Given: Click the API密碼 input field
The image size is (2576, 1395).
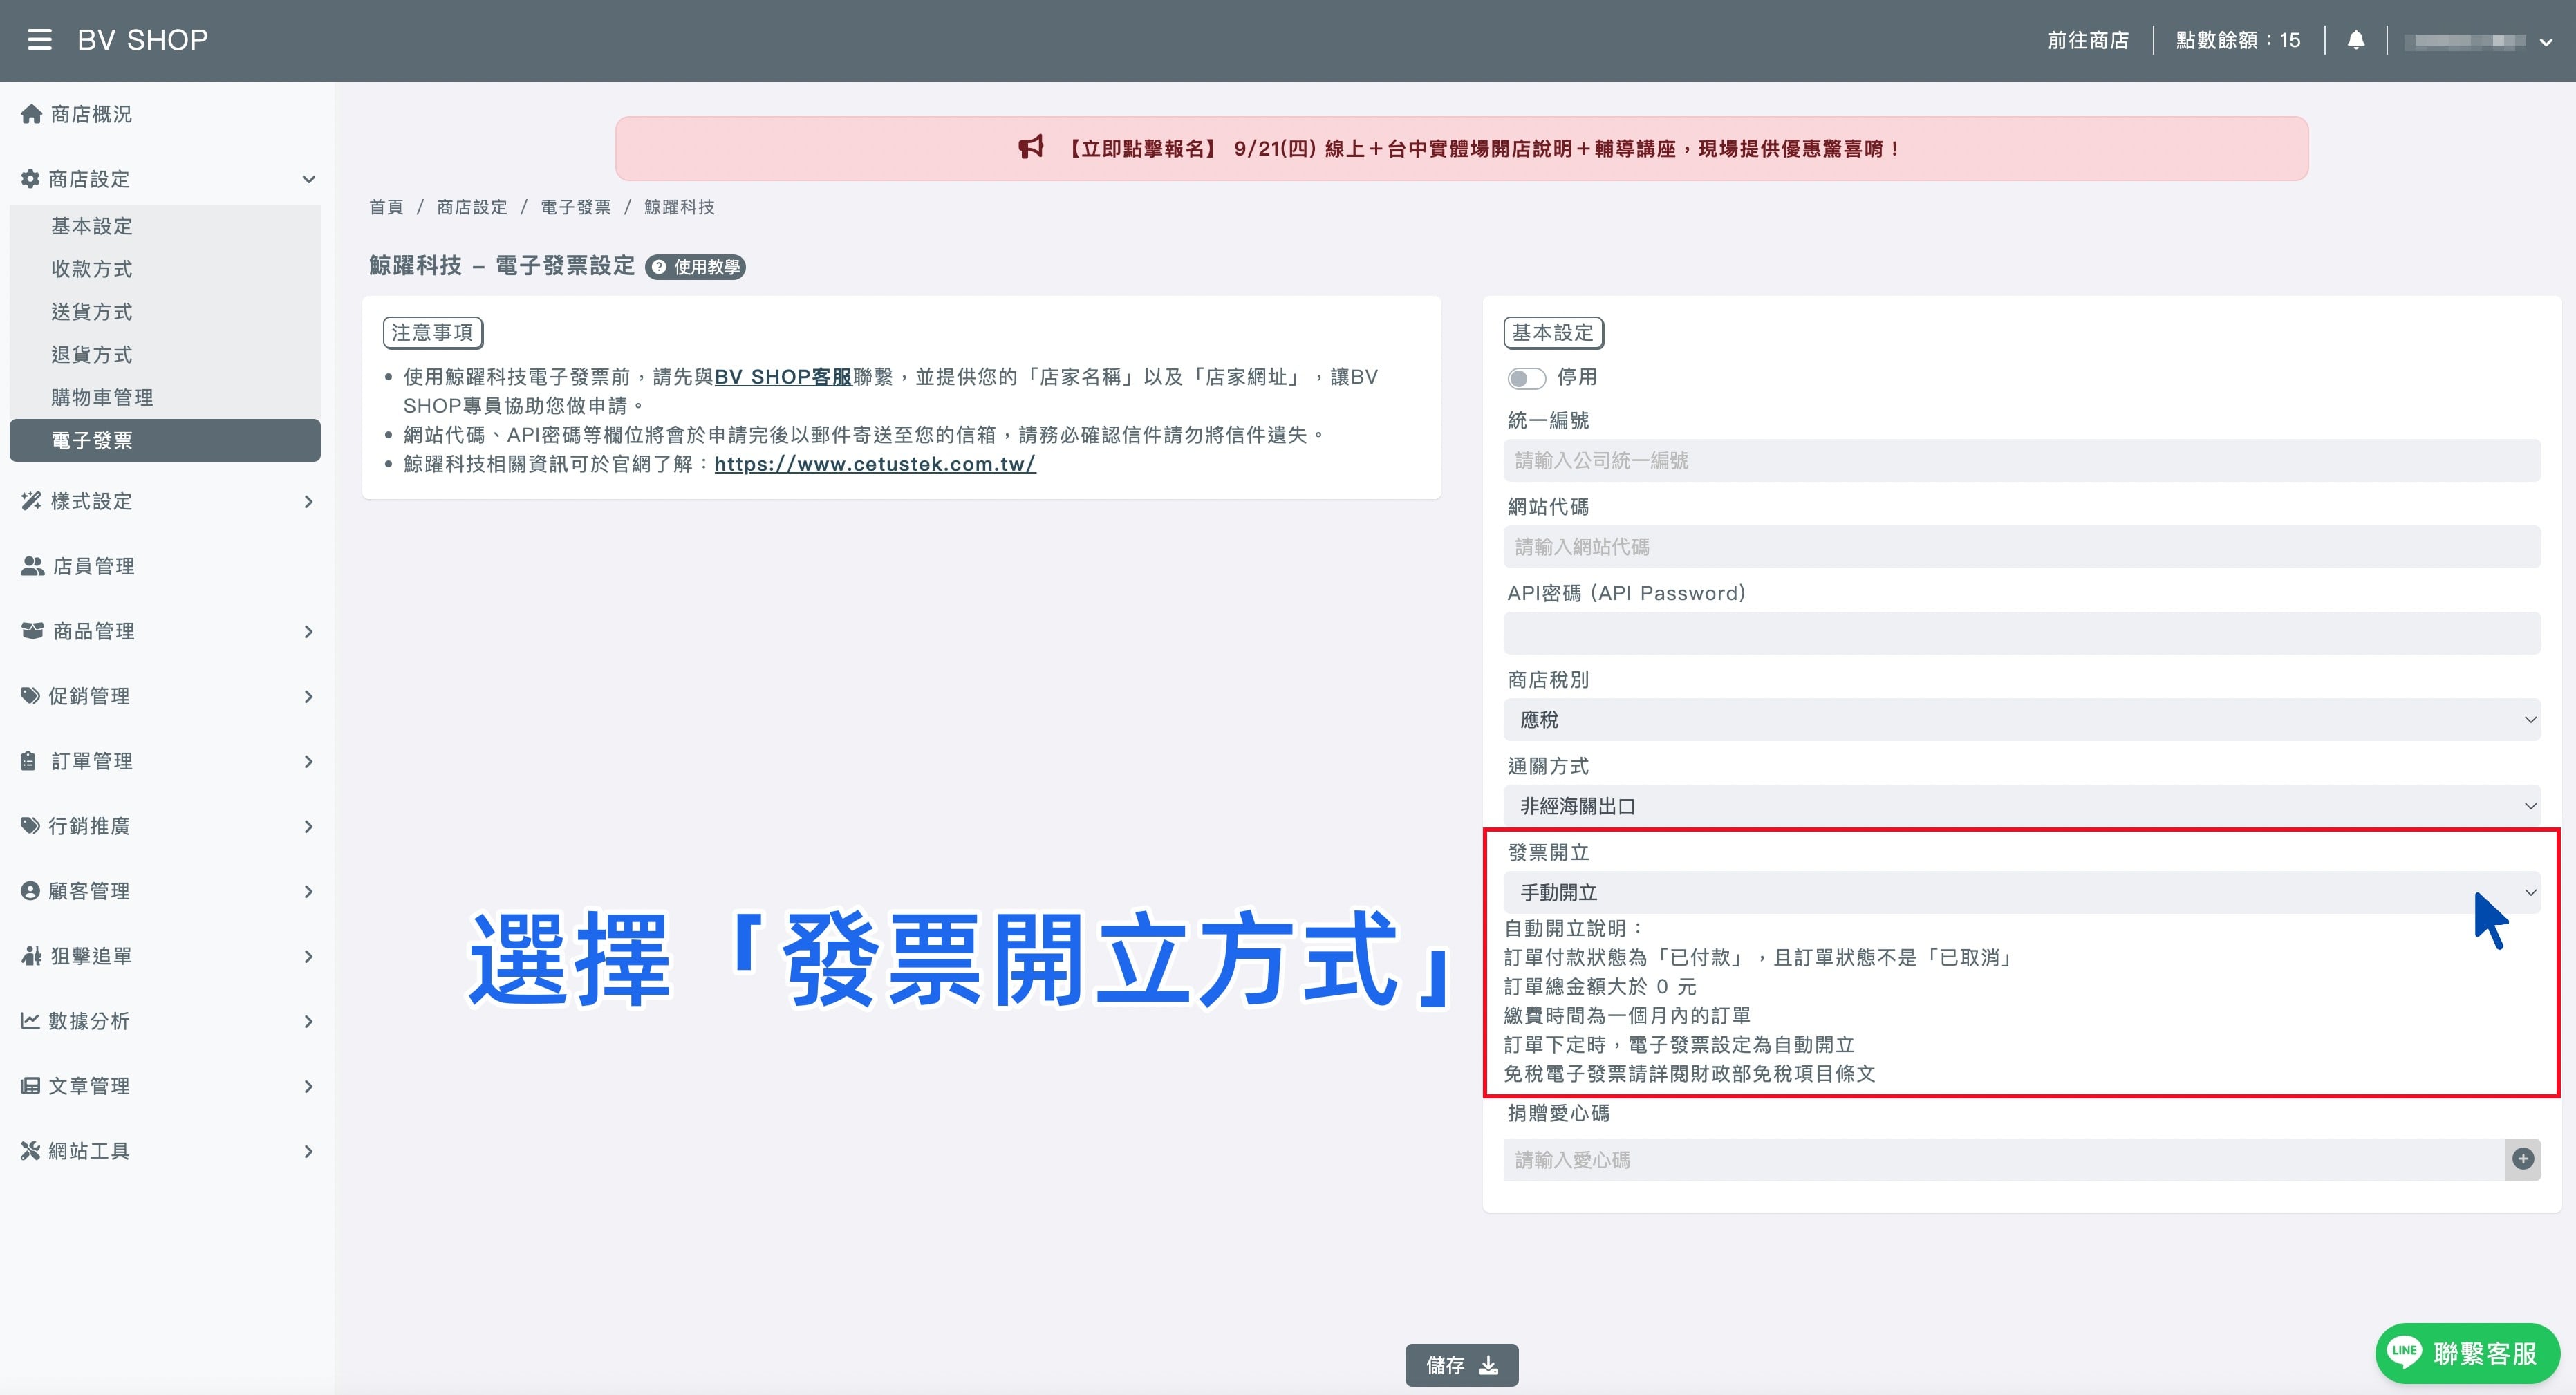Looking at the screenshot, I should pyautogui.click(x=2022, y=633).
